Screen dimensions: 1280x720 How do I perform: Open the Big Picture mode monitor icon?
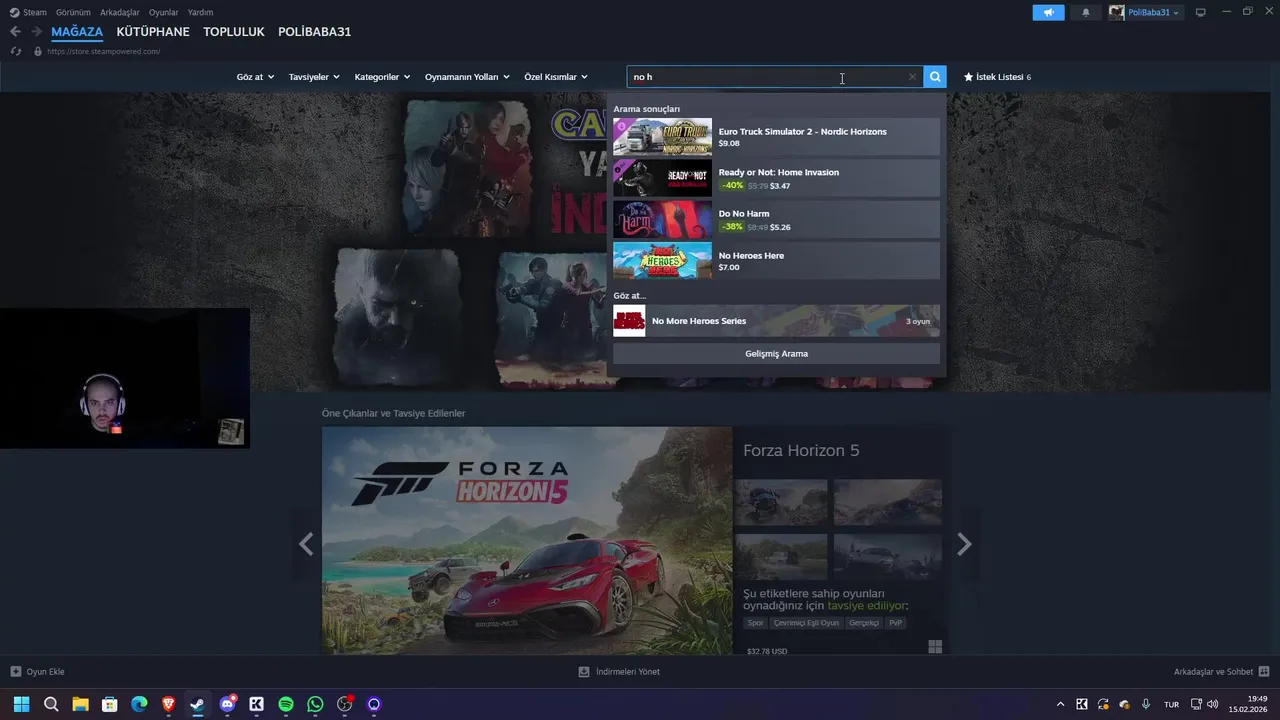click(1201, 12)
